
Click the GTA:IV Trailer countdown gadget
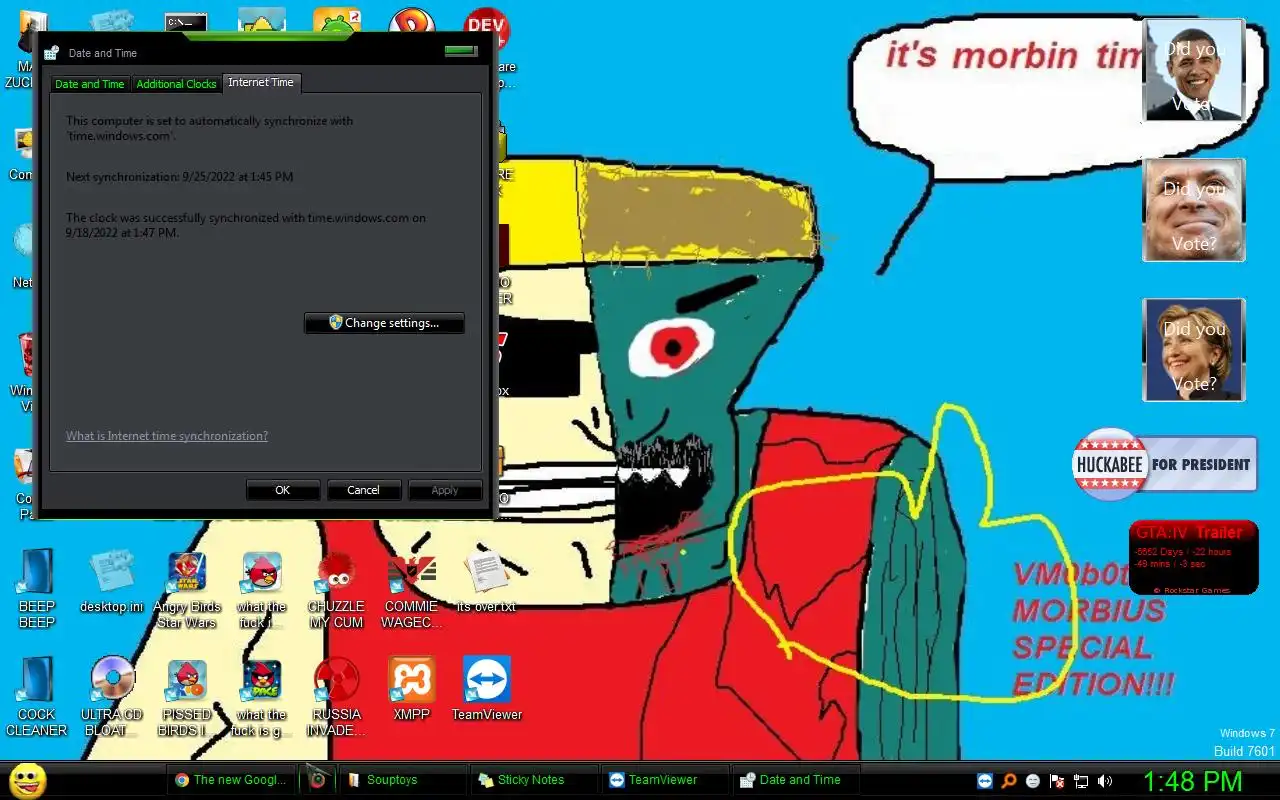[1194, 557]
